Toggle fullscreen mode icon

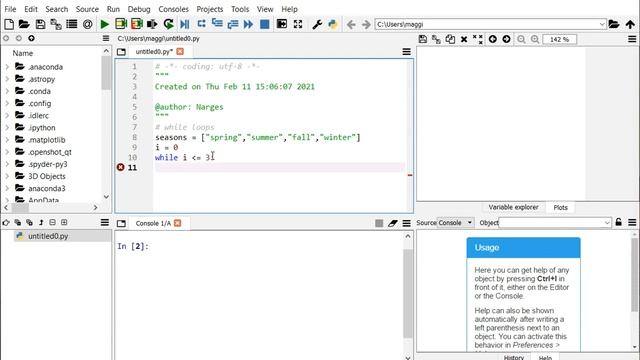(298, 24)
